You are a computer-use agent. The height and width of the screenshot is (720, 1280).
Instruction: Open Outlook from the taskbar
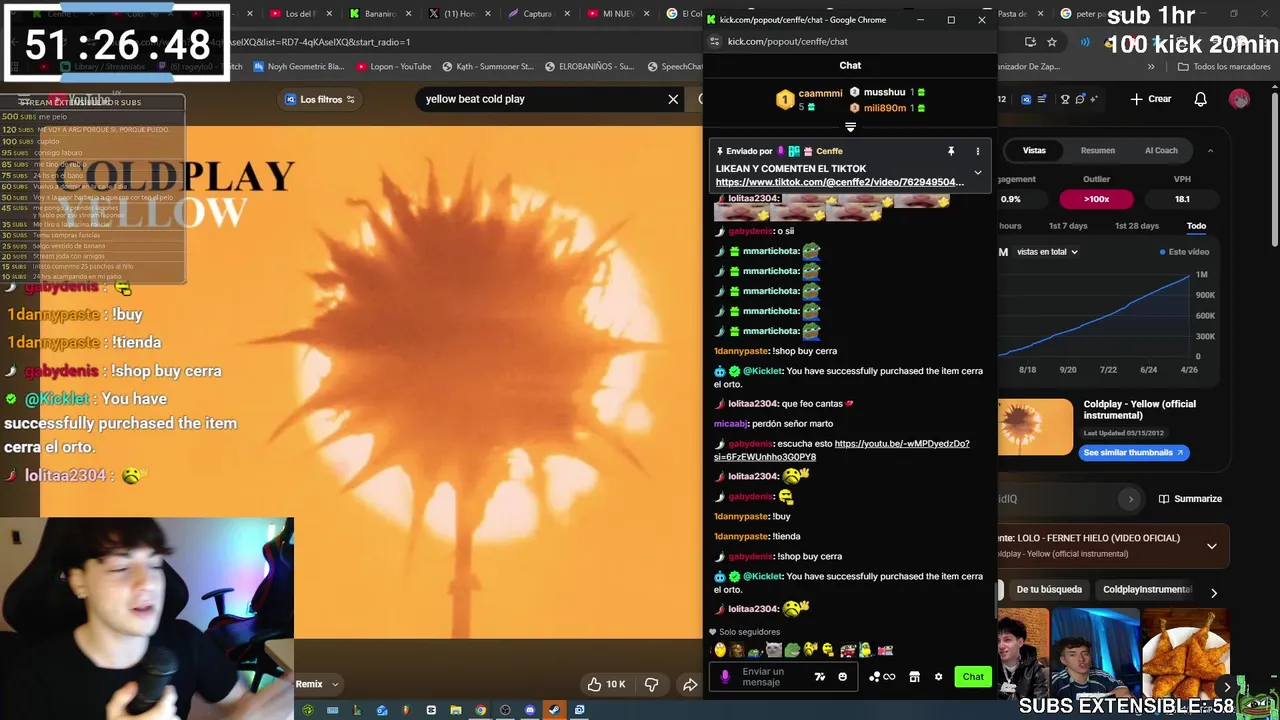click(382, 710)
